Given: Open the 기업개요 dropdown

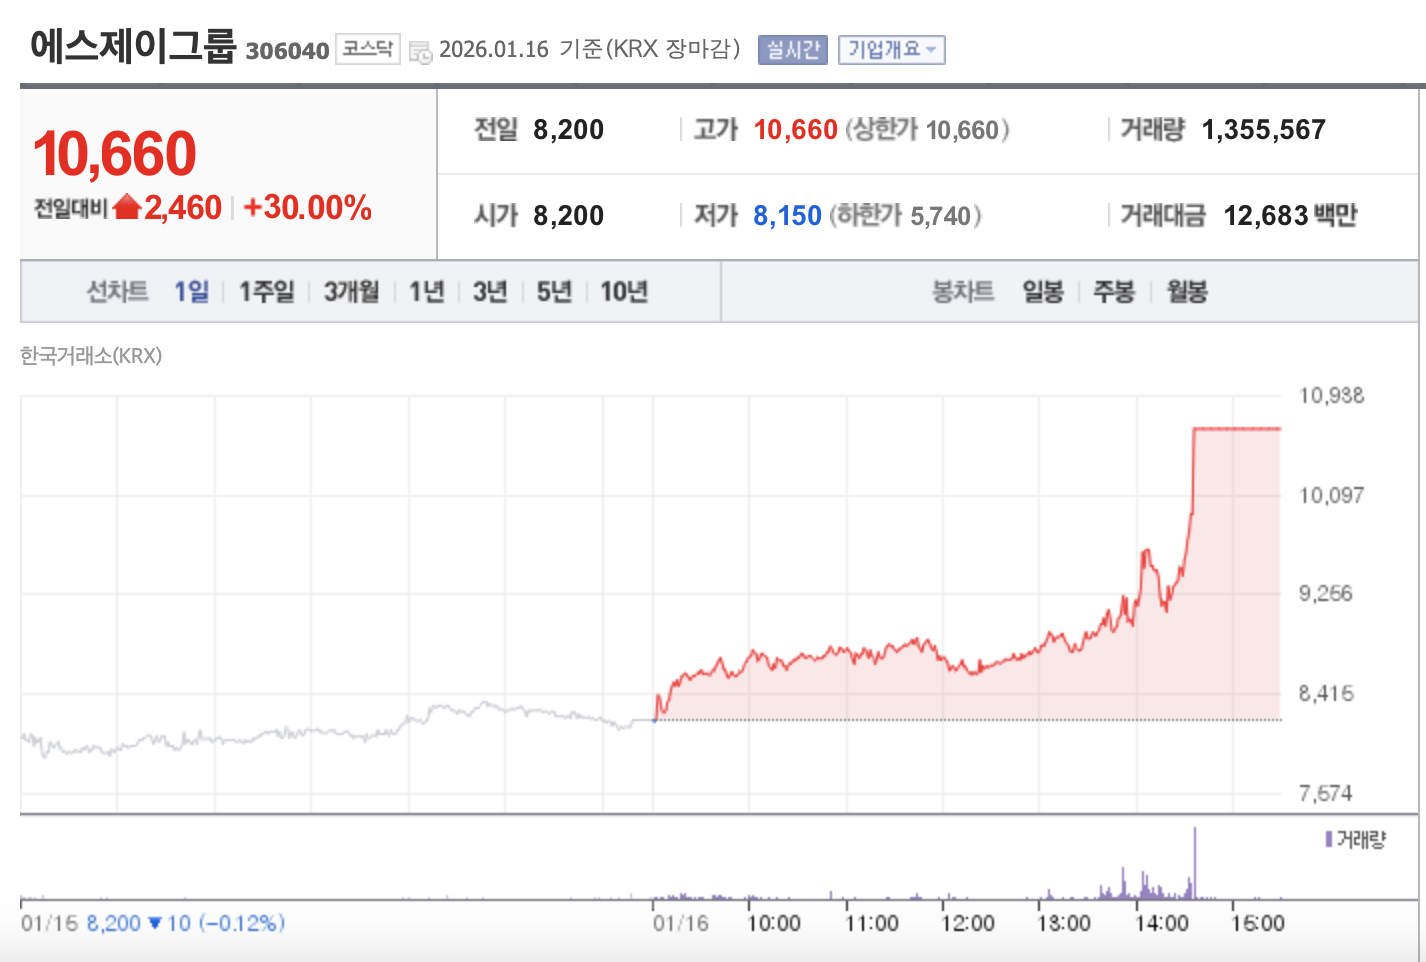Looking at the screenshot, I should pyautogui.click(x=892, y=49).
